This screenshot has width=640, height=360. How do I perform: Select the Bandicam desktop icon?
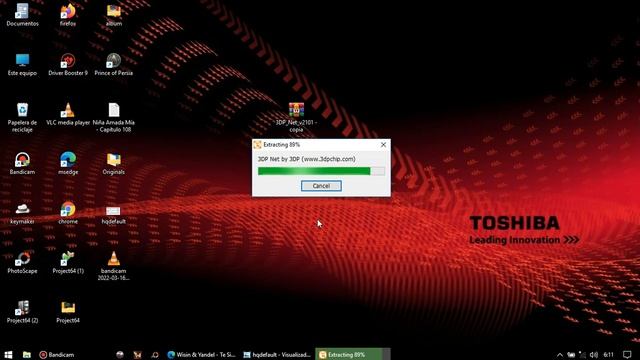coord(22,163)
